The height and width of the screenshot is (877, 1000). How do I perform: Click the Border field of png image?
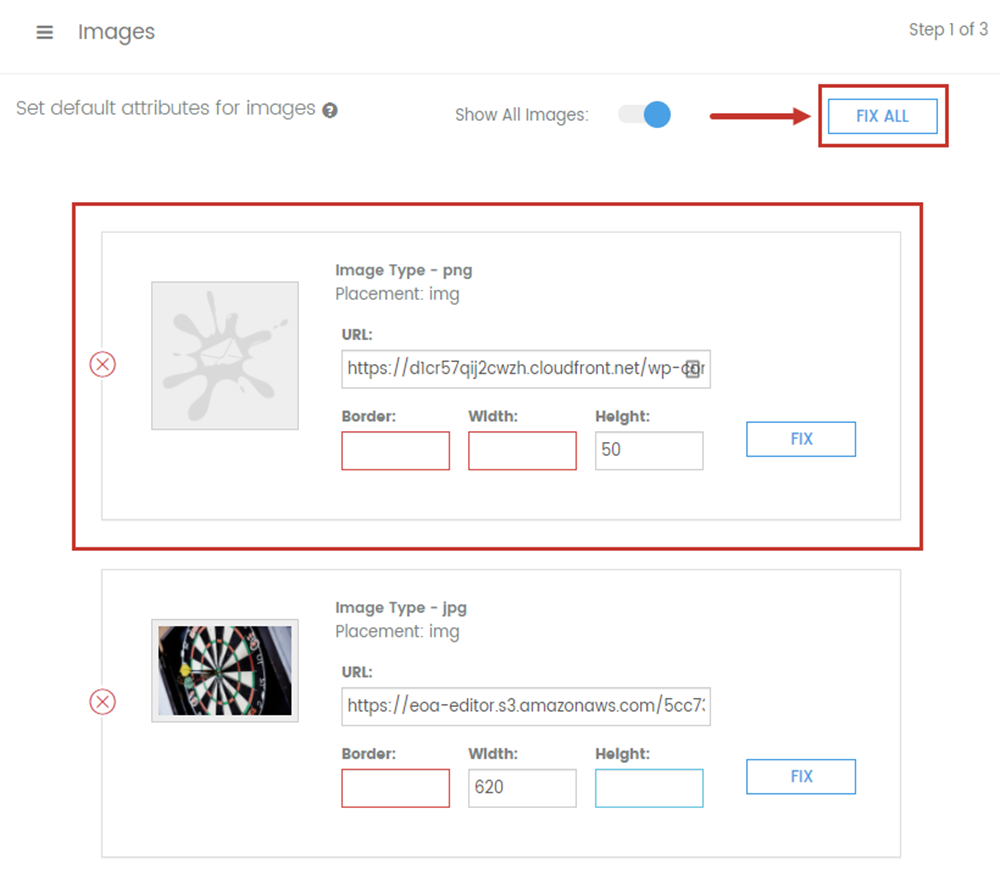(395, 451)
